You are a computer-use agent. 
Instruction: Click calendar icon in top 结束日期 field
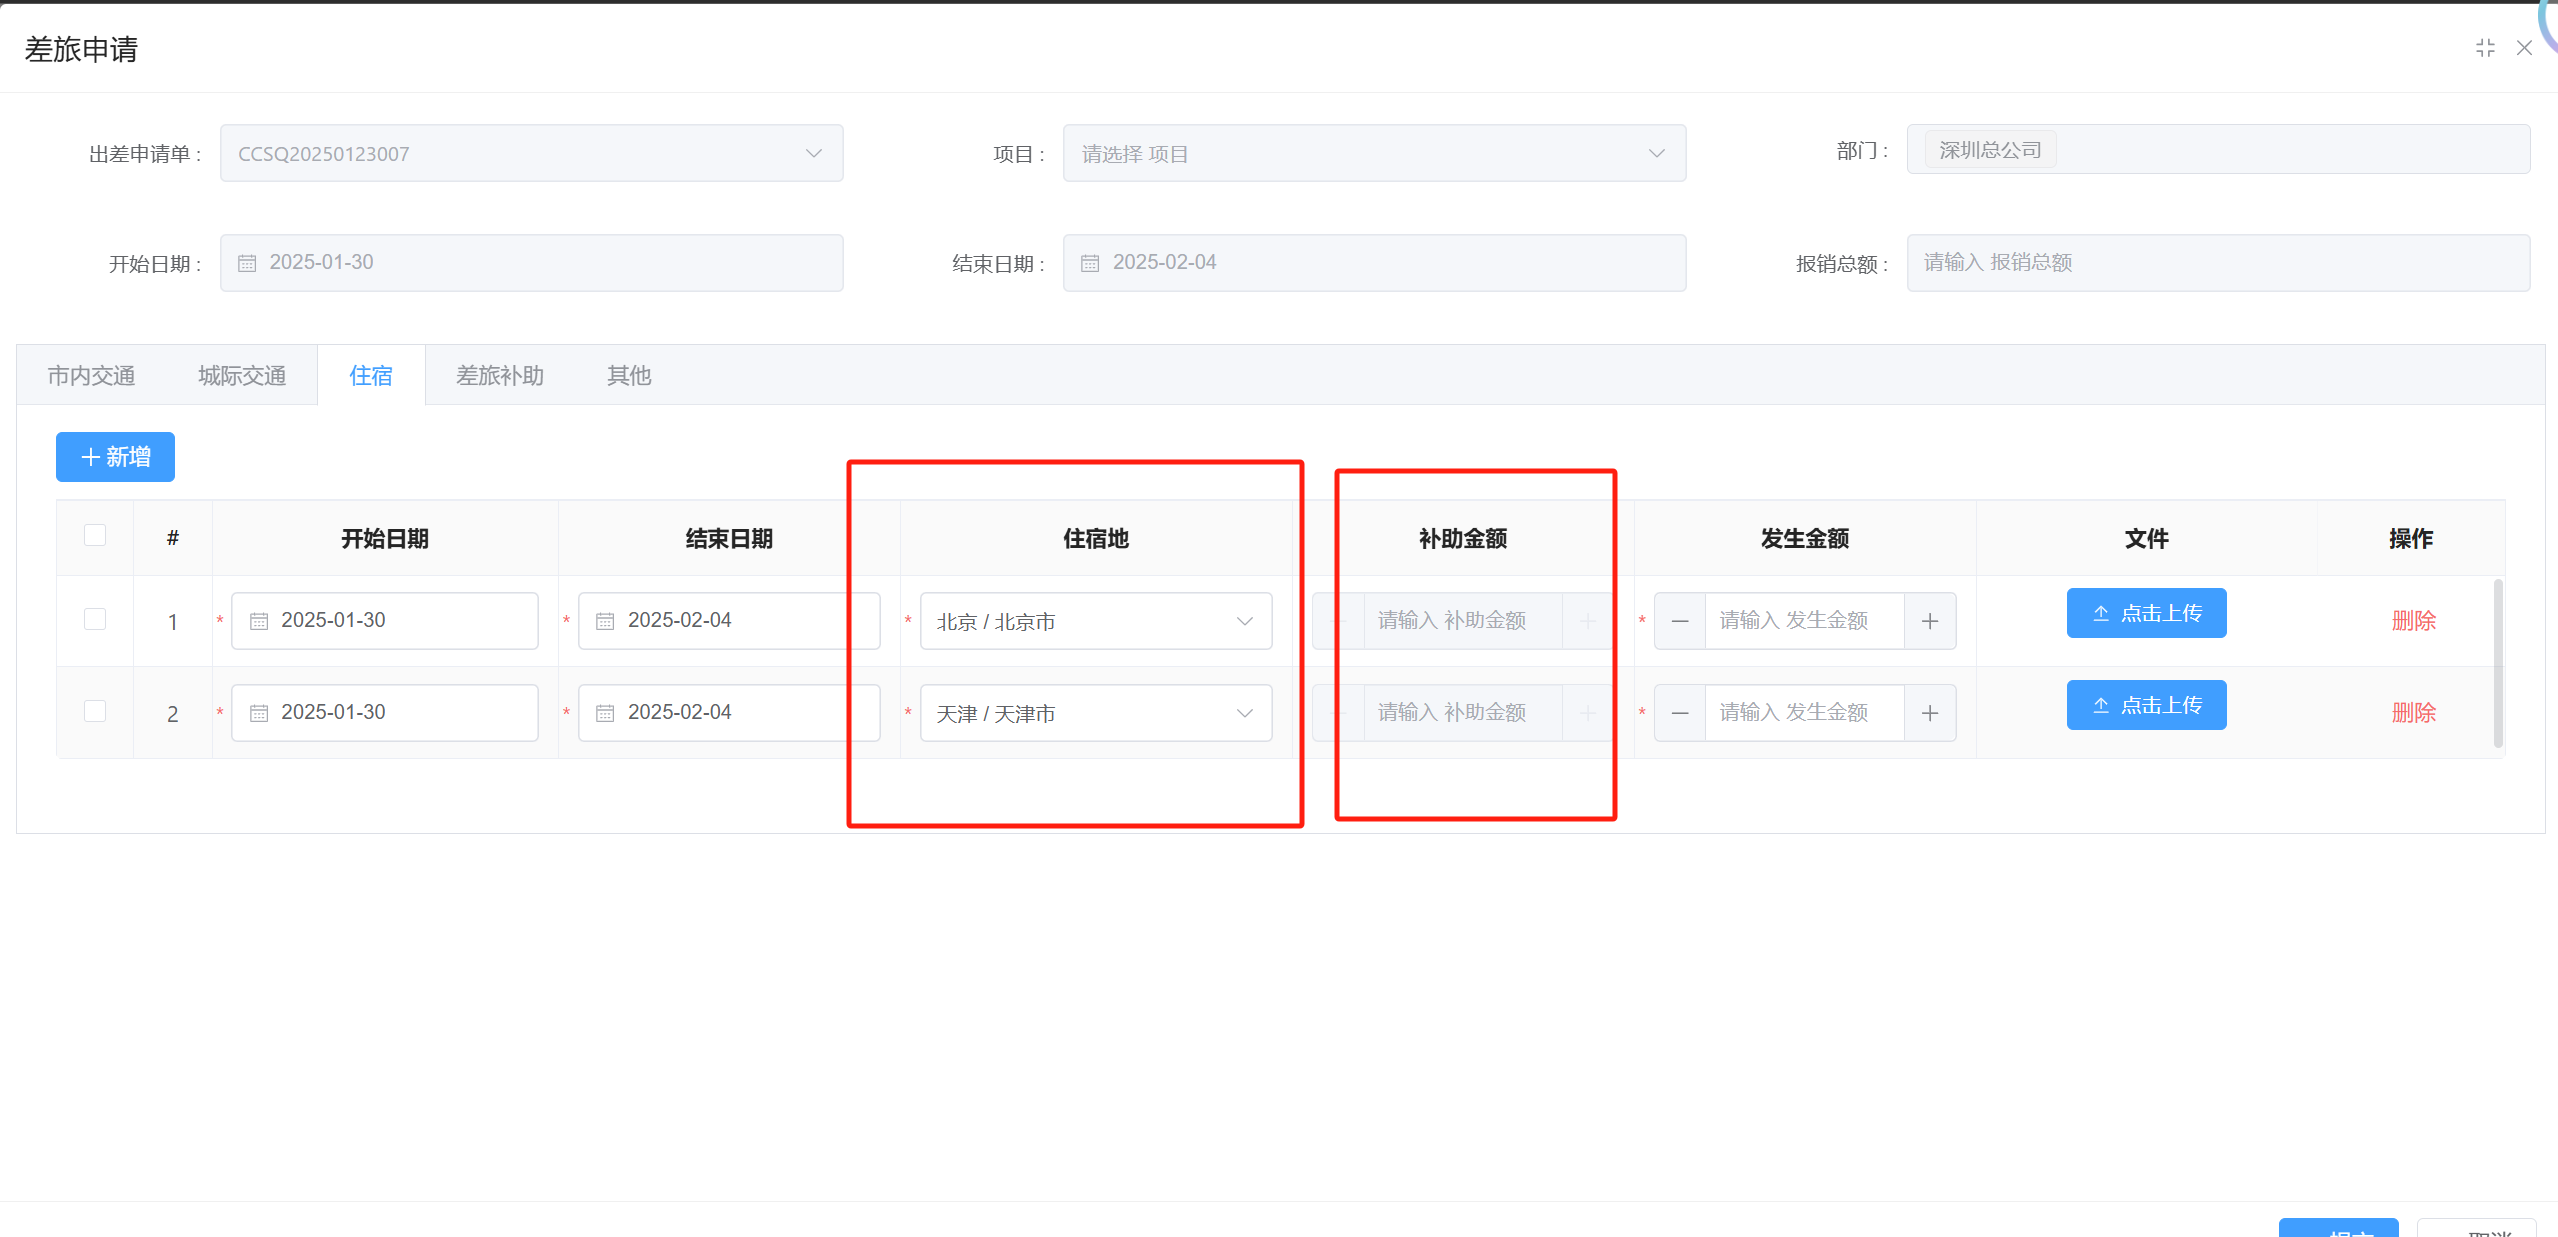[x=1090, y=263]
